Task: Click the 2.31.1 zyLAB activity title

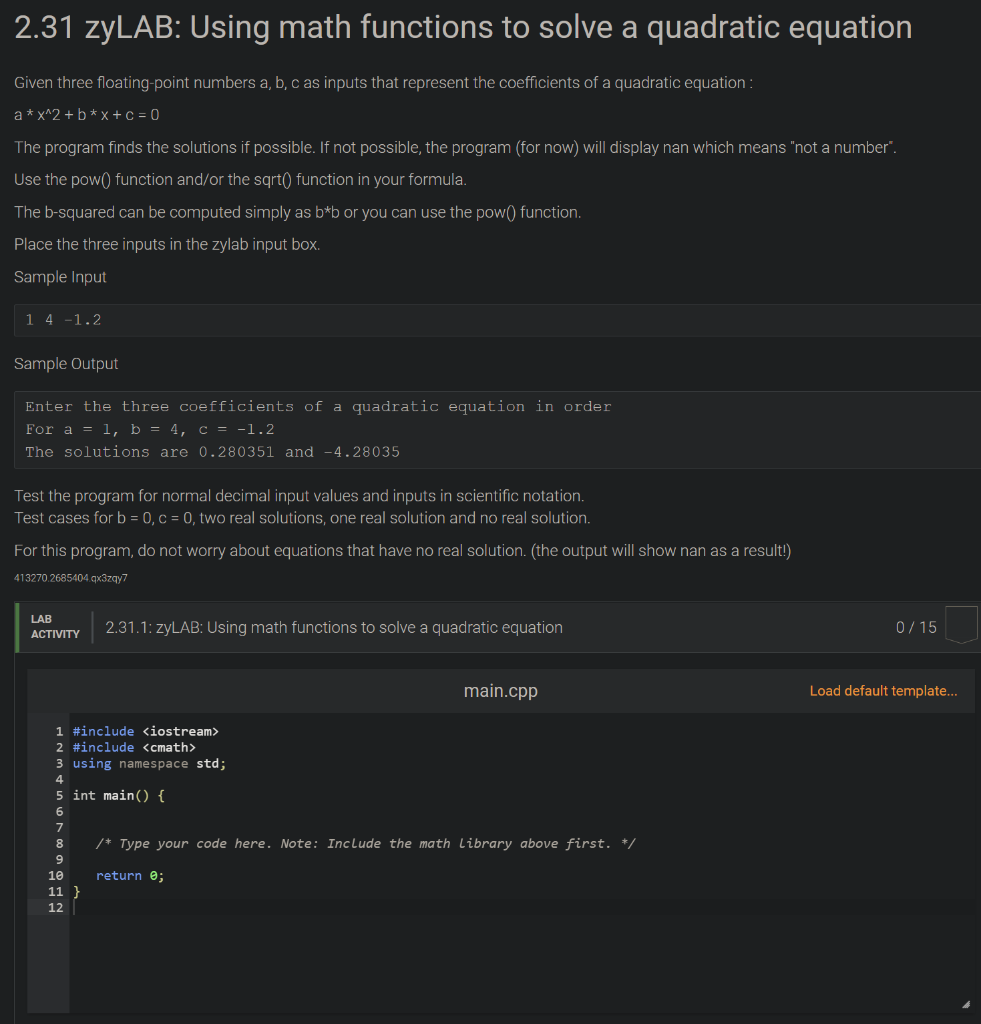Action: pyautogui.click(x=334, y=628)
